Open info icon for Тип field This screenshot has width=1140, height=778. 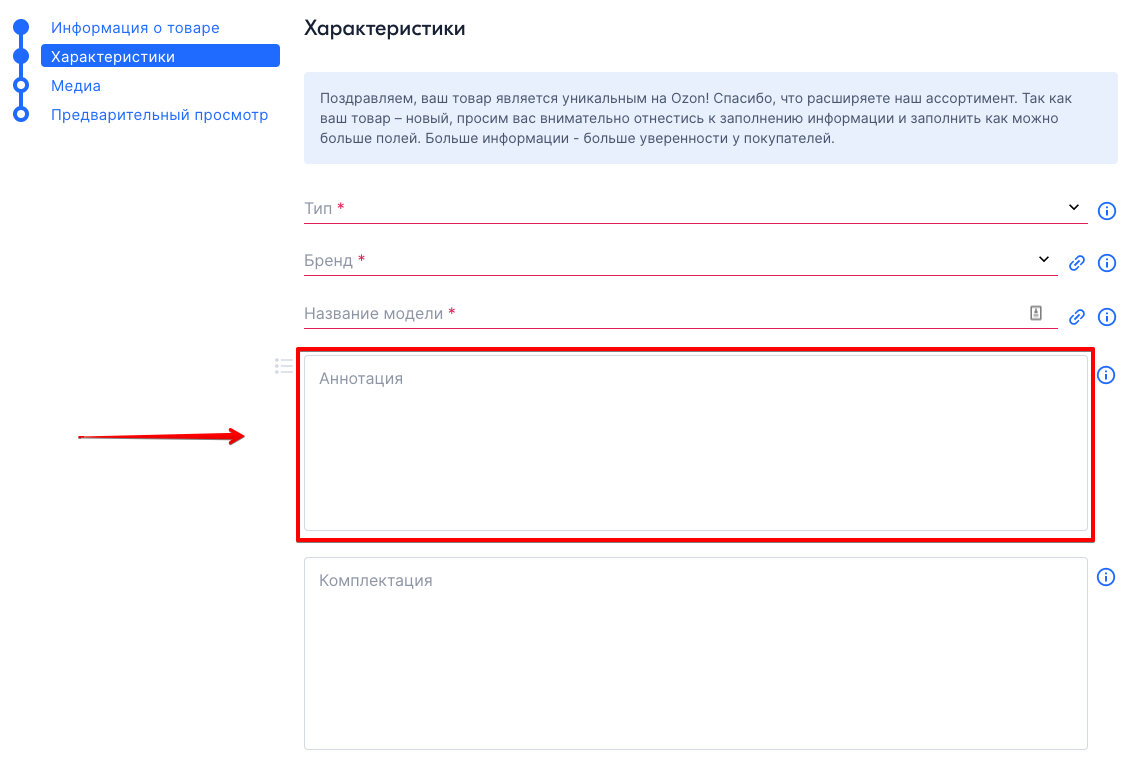pos(1106,211)
